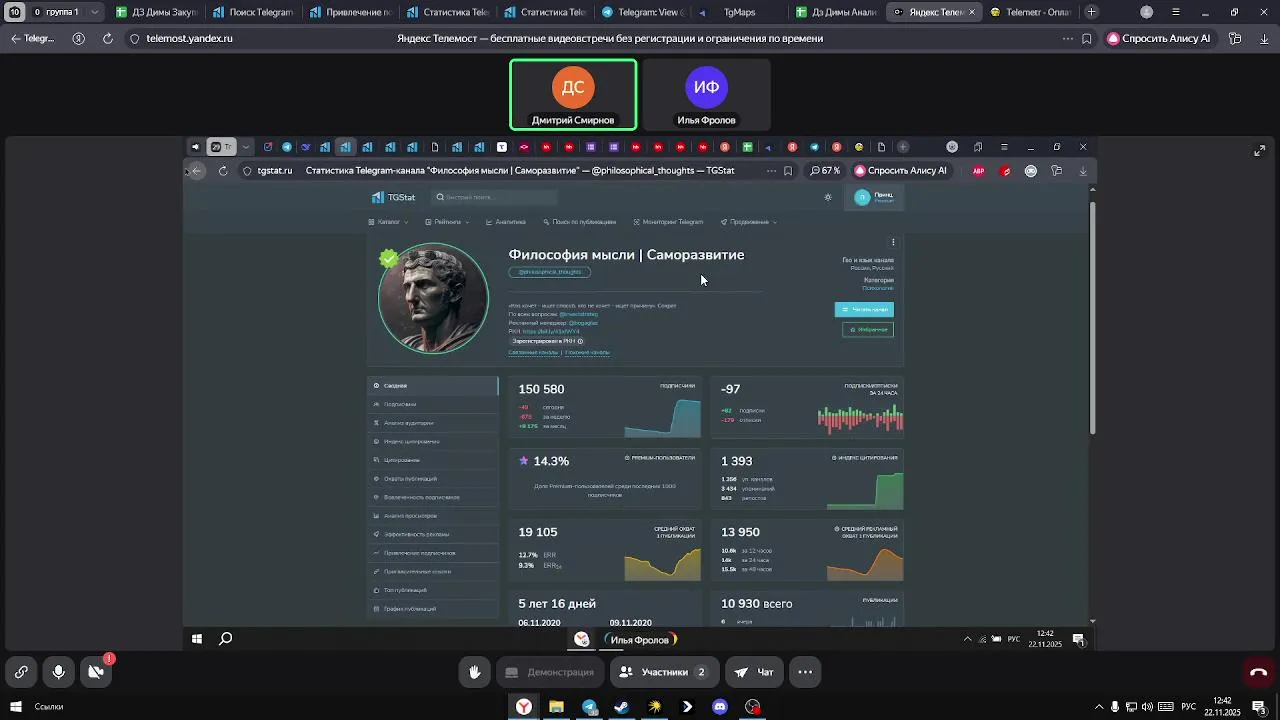
Task: Open File Explorer from the taskbar
Action: 557,707
